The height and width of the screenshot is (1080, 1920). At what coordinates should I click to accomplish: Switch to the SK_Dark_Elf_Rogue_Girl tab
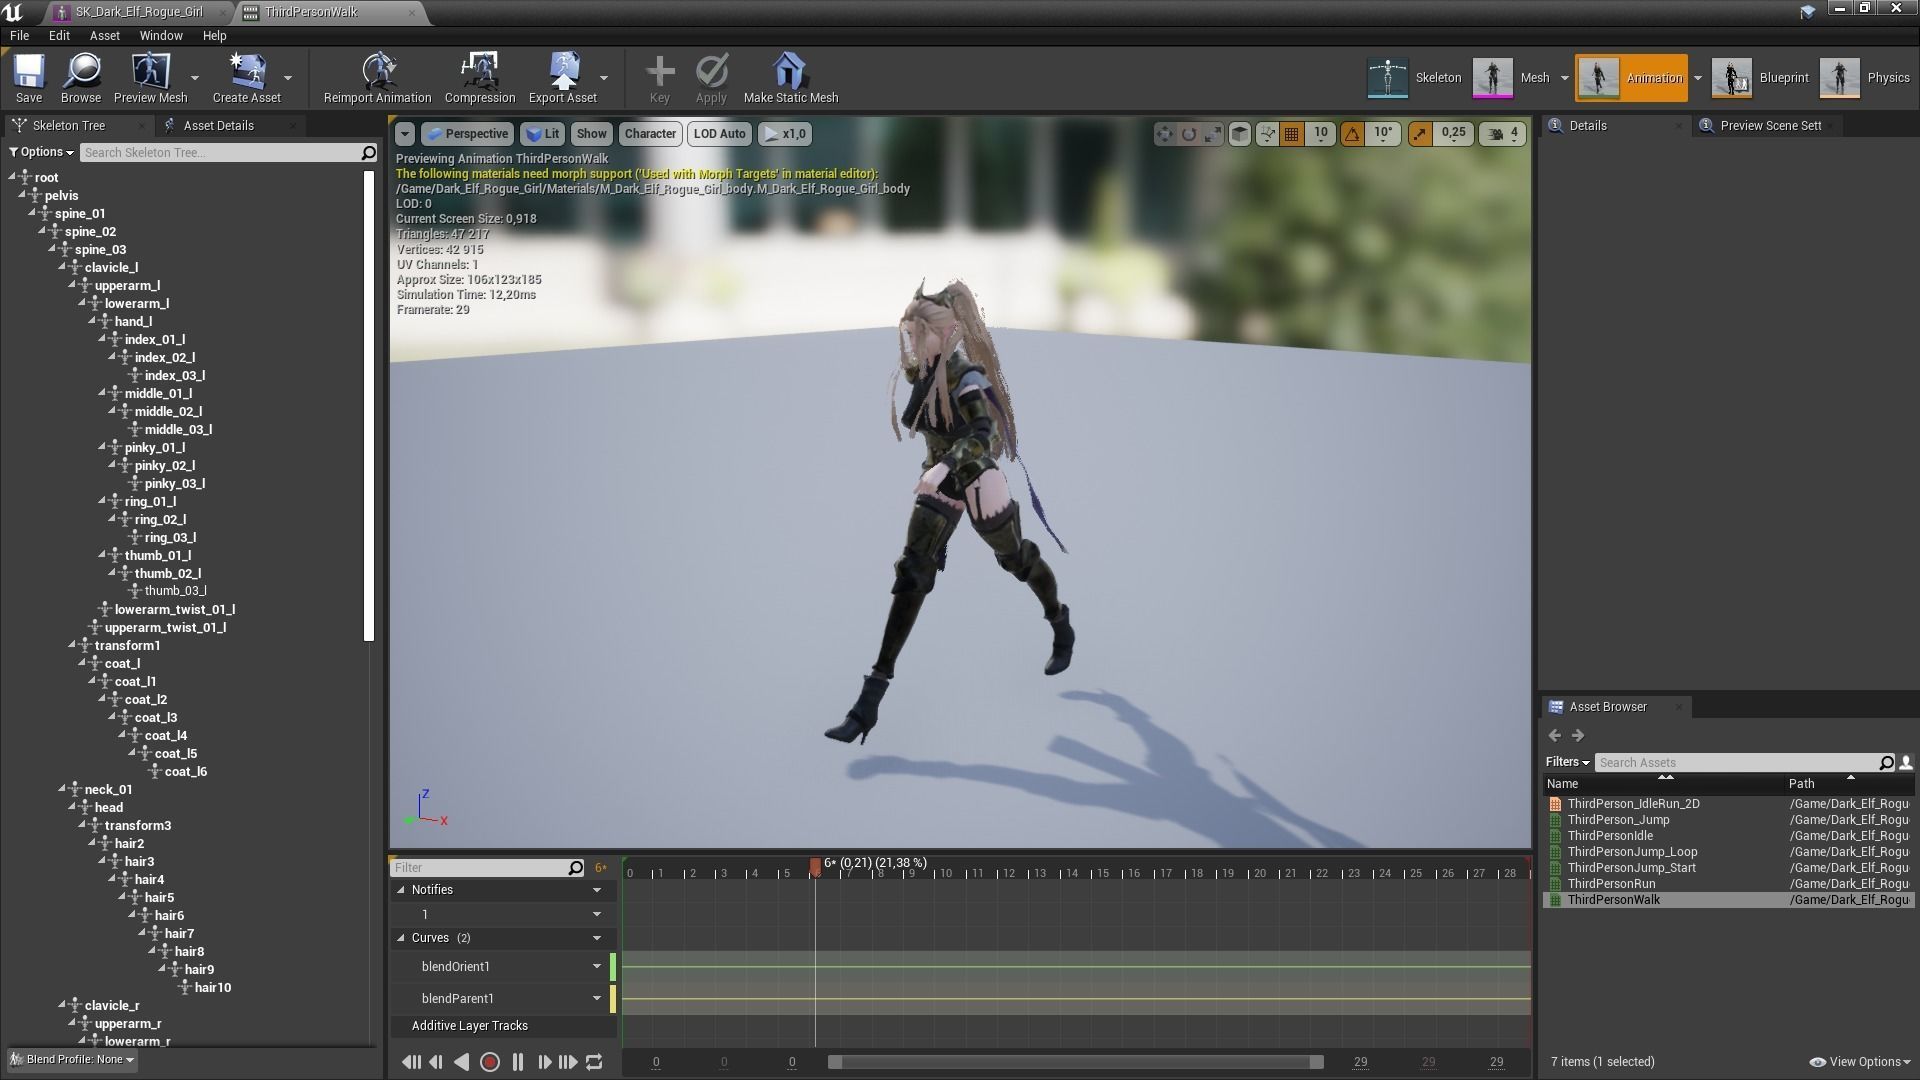(139, 12)
